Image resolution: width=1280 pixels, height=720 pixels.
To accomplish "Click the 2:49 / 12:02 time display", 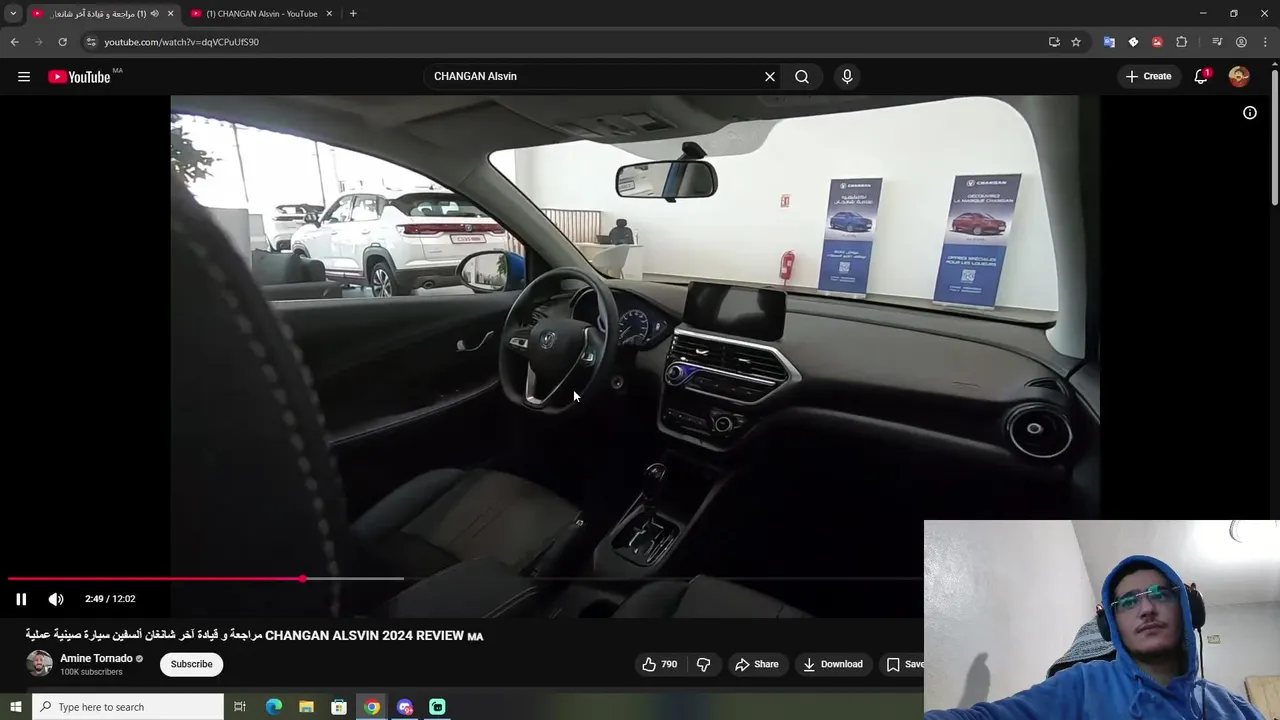I will coord(110,599).
